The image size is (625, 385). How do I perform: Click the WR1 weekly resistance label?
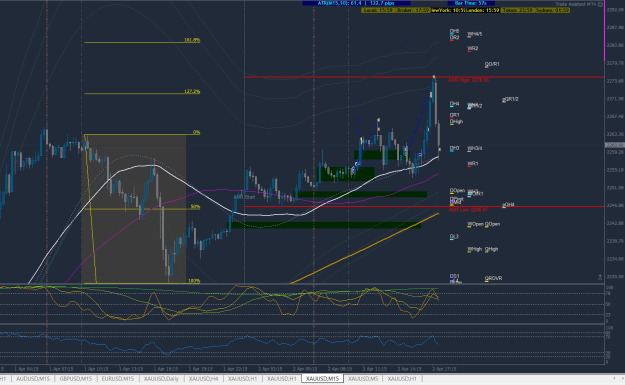coord(473,164)
